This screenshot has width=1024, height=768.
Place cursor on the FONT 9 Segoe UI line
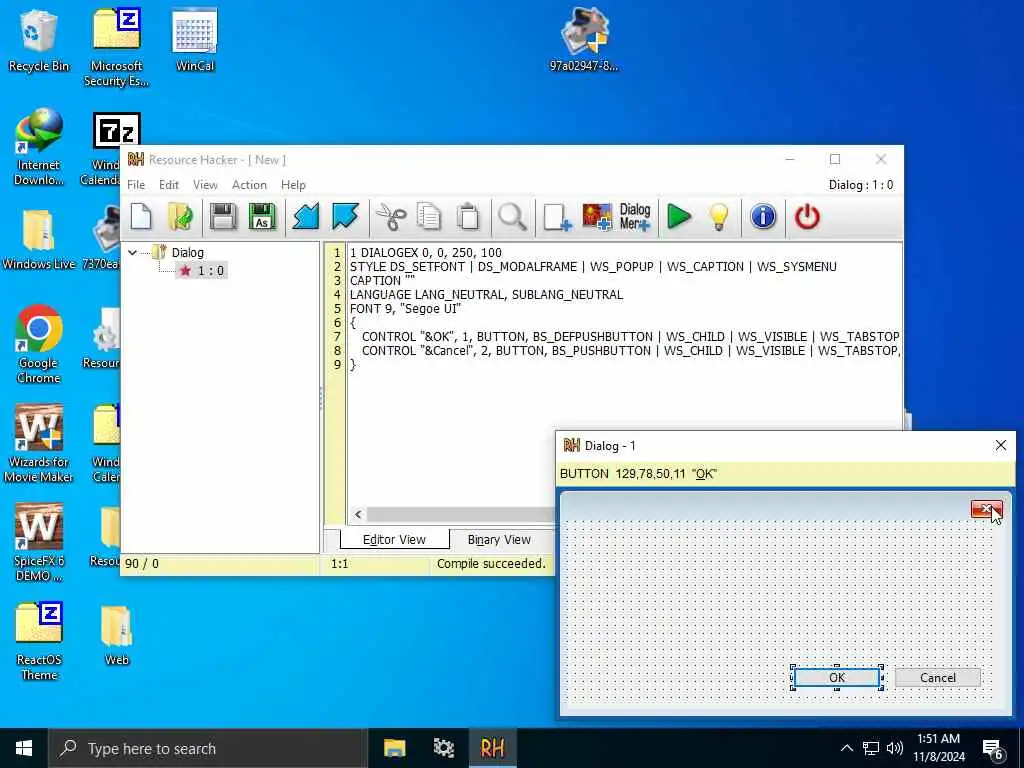pos(406,308)
